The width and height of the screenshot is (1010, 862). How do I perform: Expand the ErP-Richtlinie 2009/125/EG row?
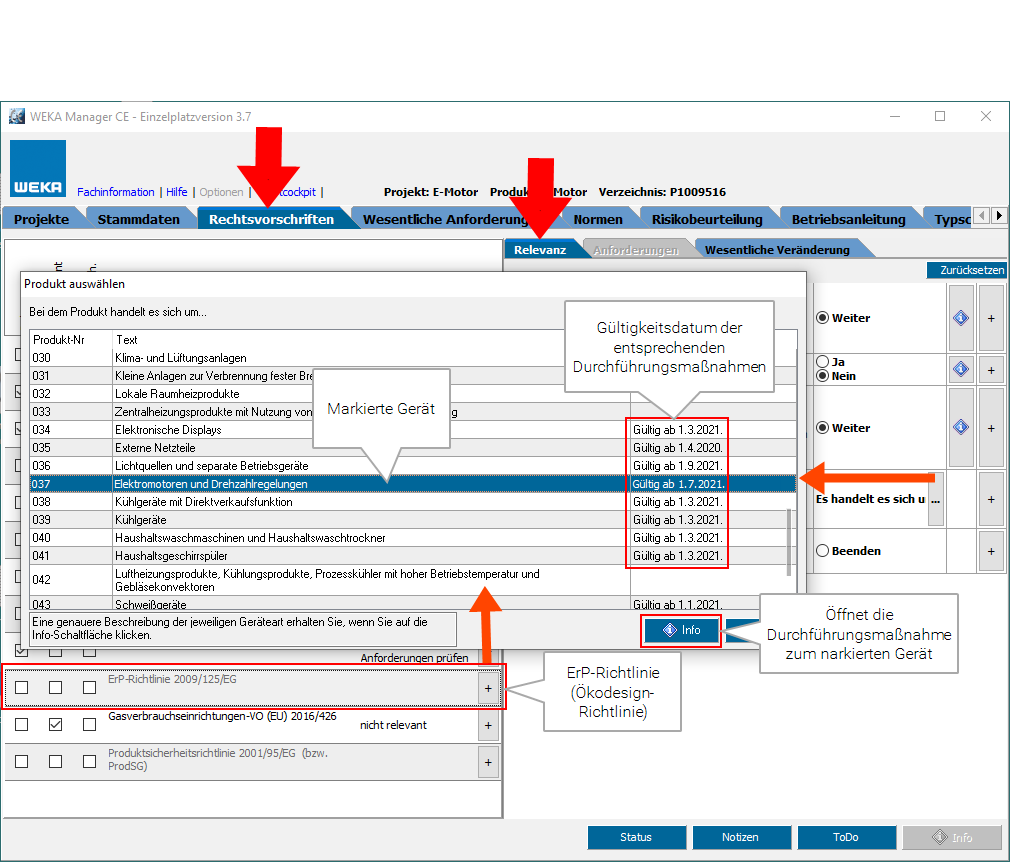coord(488,688)
